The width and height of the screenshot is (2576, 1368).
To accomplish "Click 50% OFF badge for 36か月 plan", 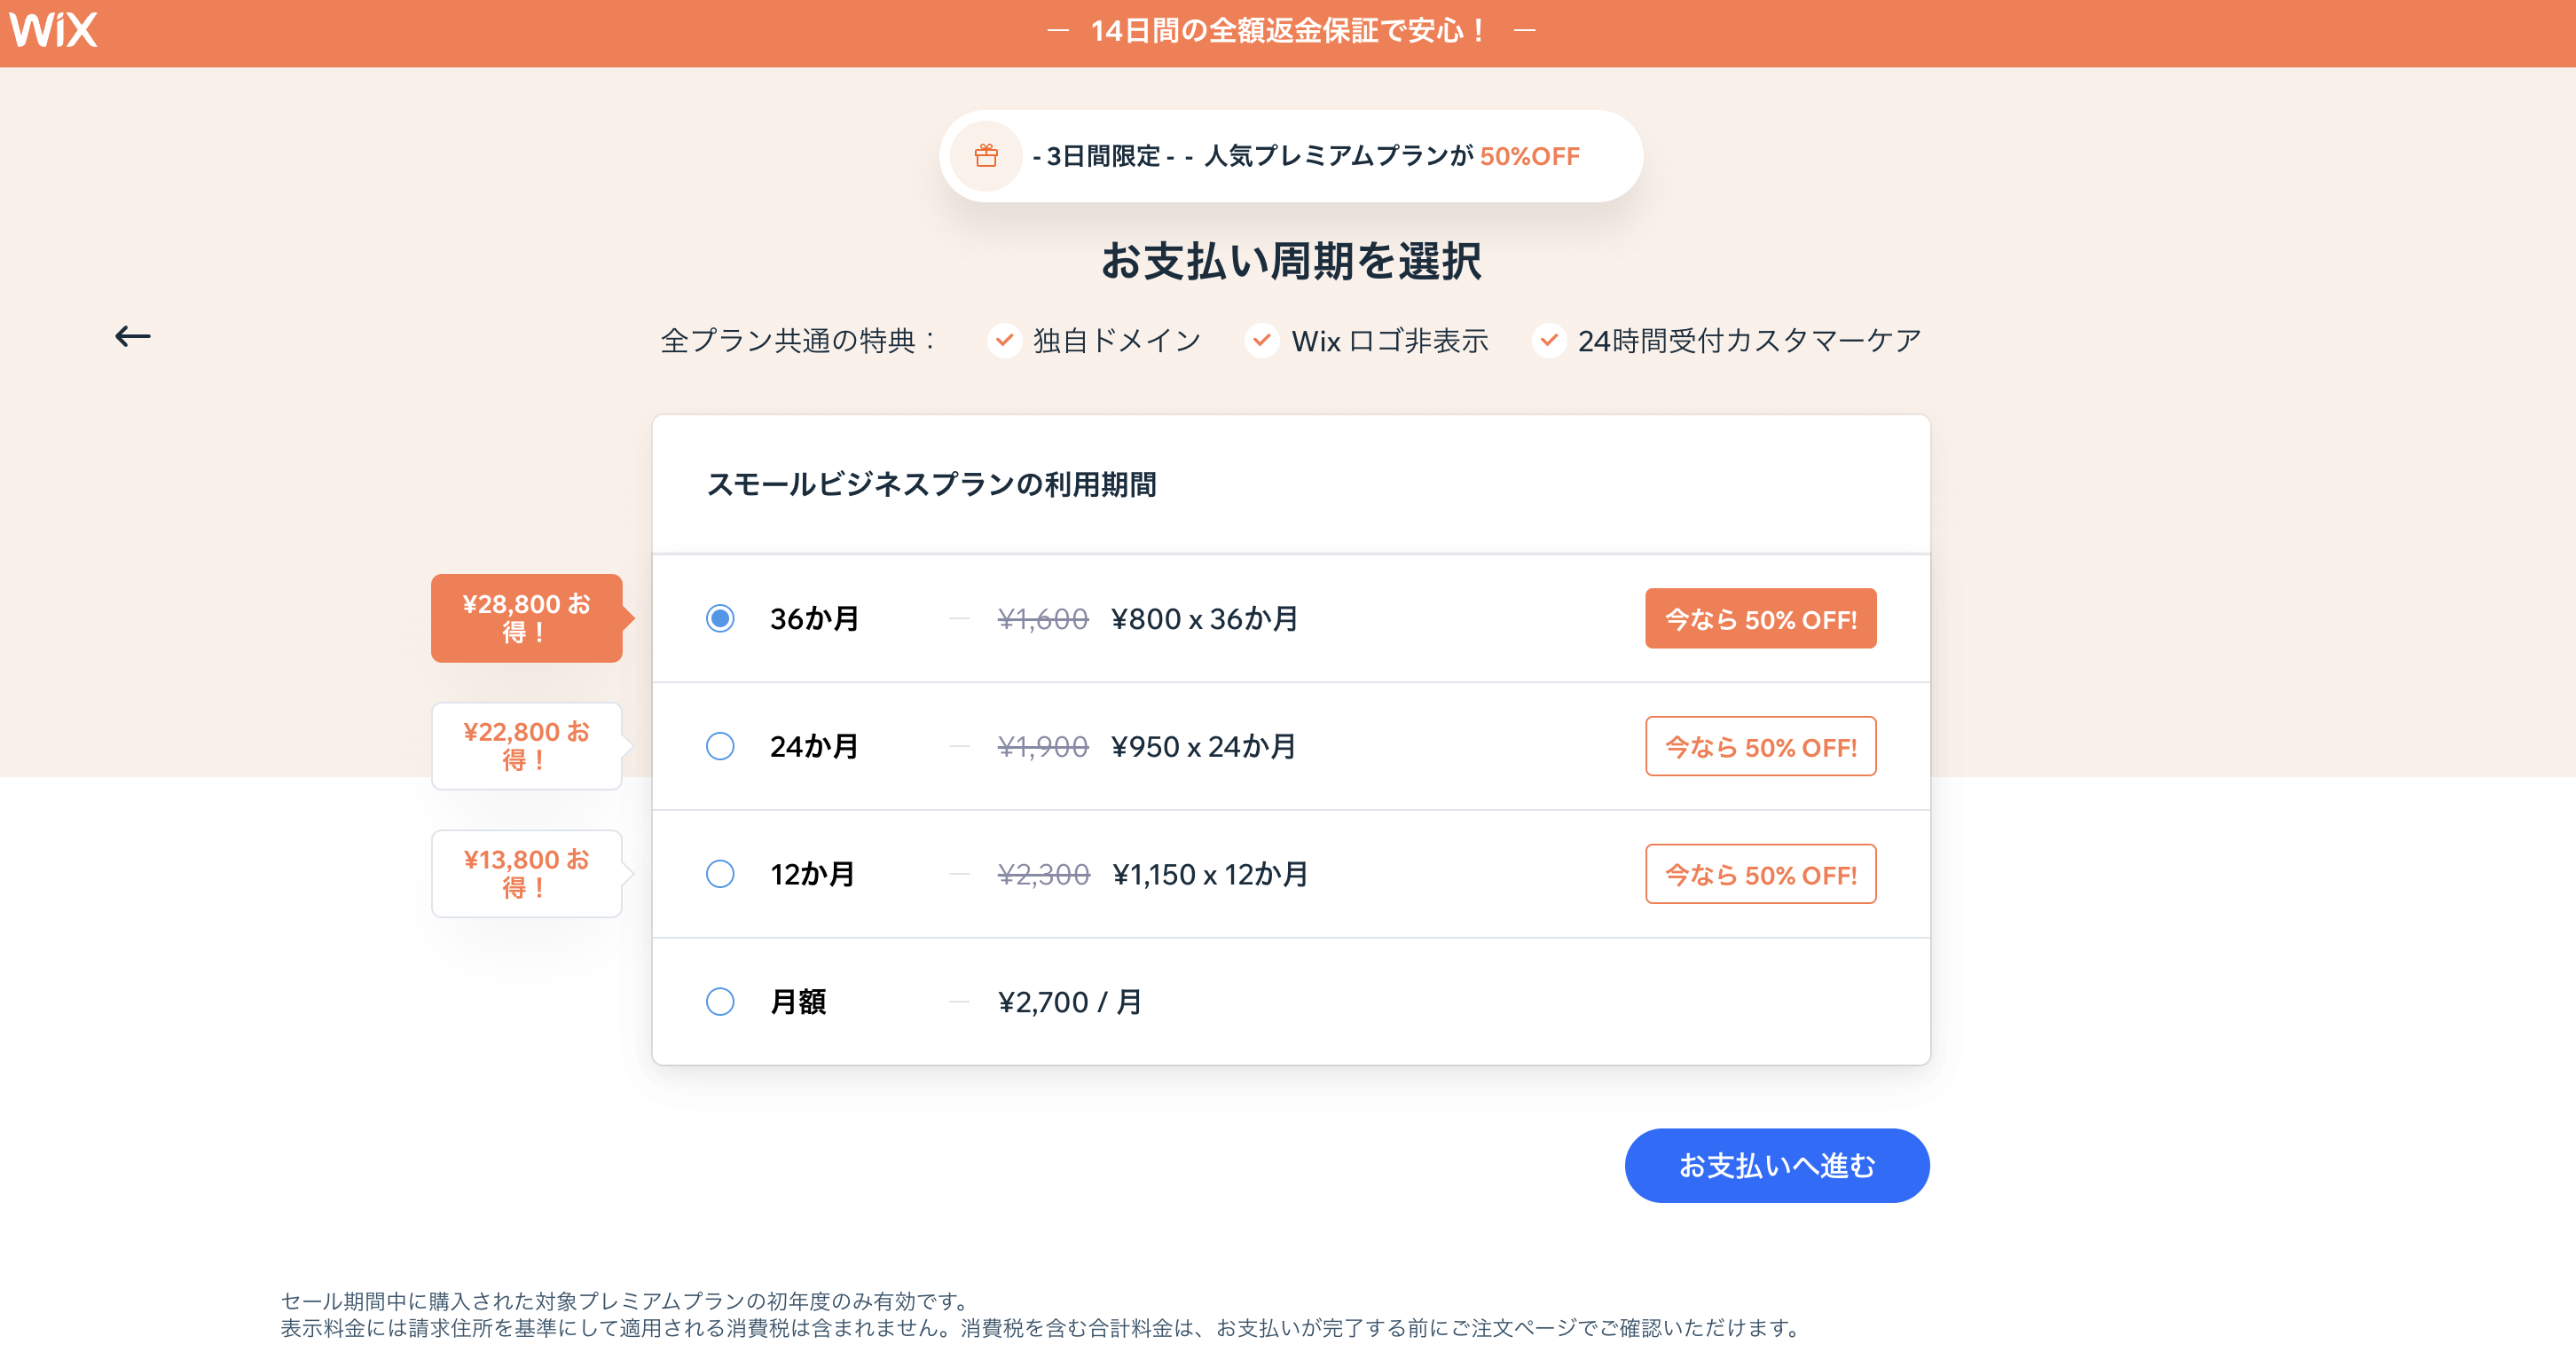I will [x=1760, y=619].
